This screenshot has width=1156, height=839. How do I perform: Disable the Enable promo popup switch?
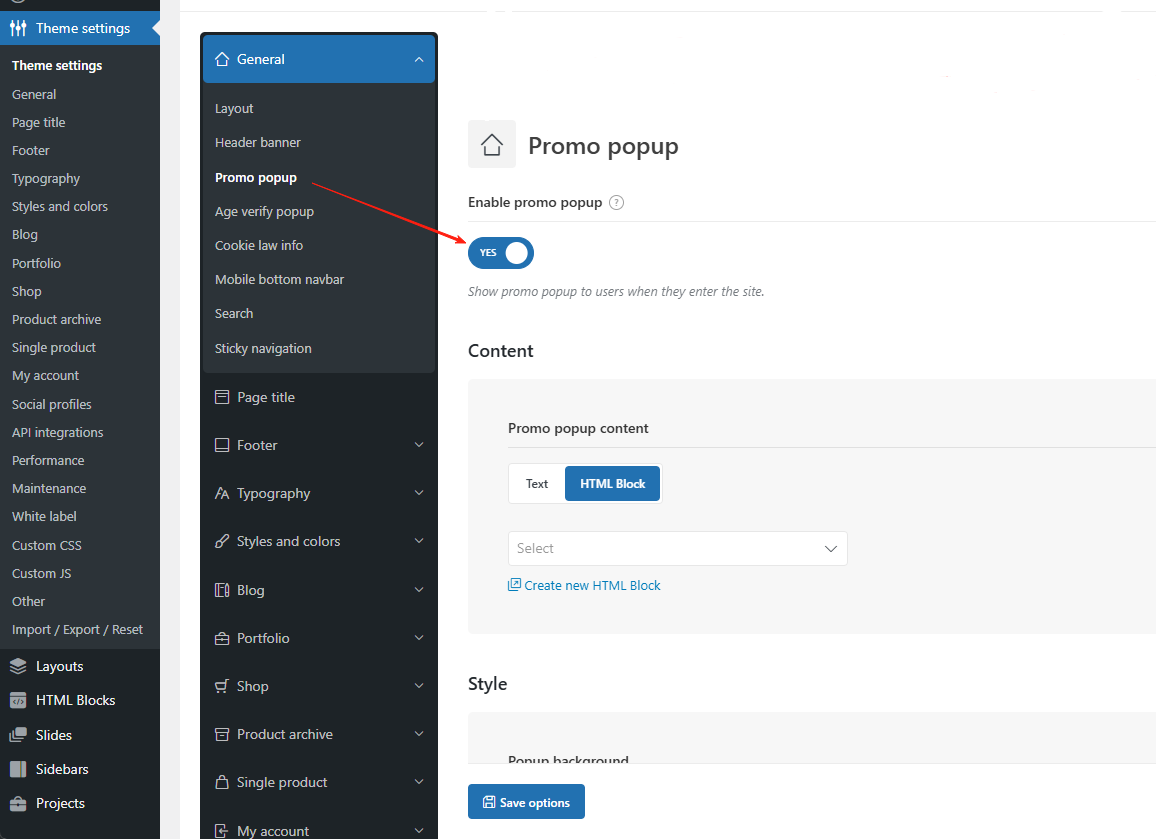501,253
